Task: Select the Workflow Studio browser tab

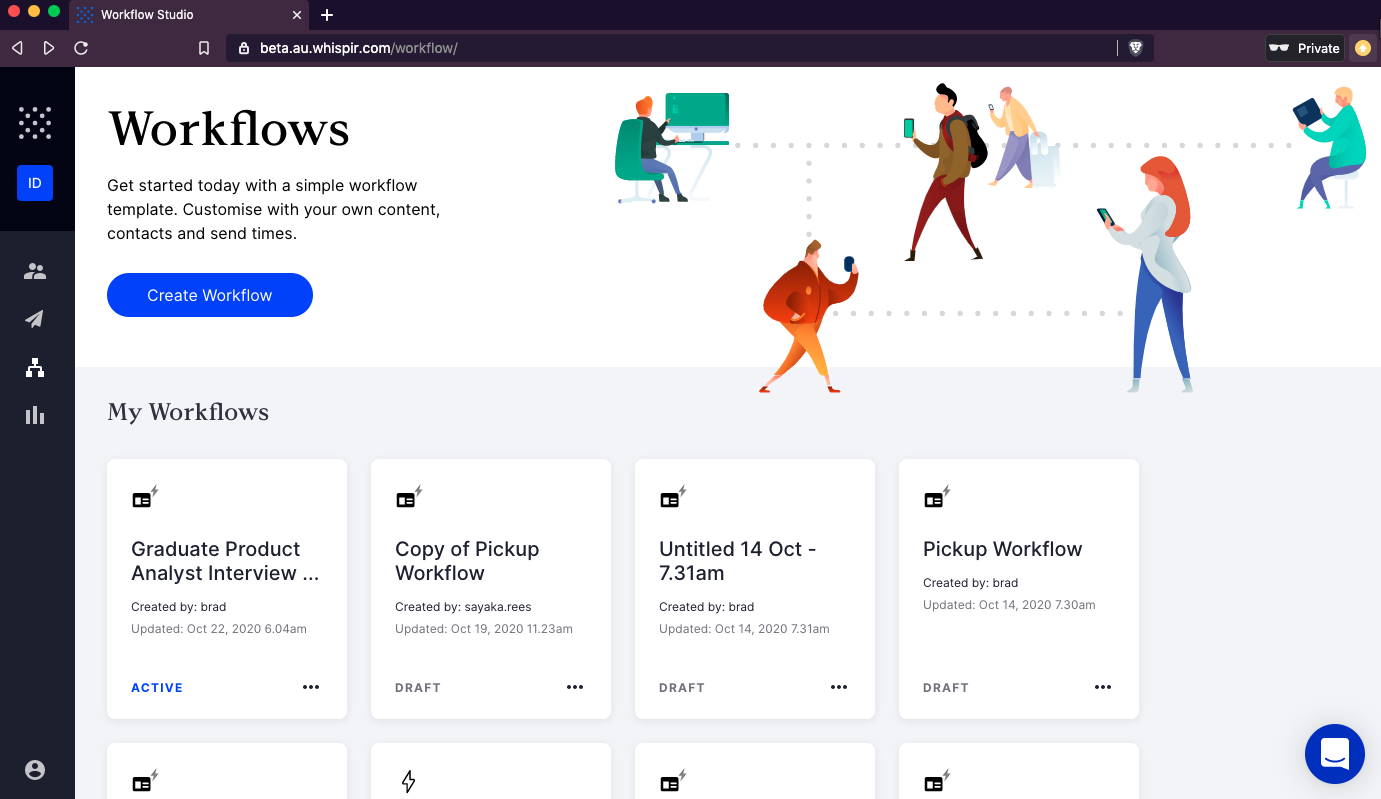Action: (190, 15)
